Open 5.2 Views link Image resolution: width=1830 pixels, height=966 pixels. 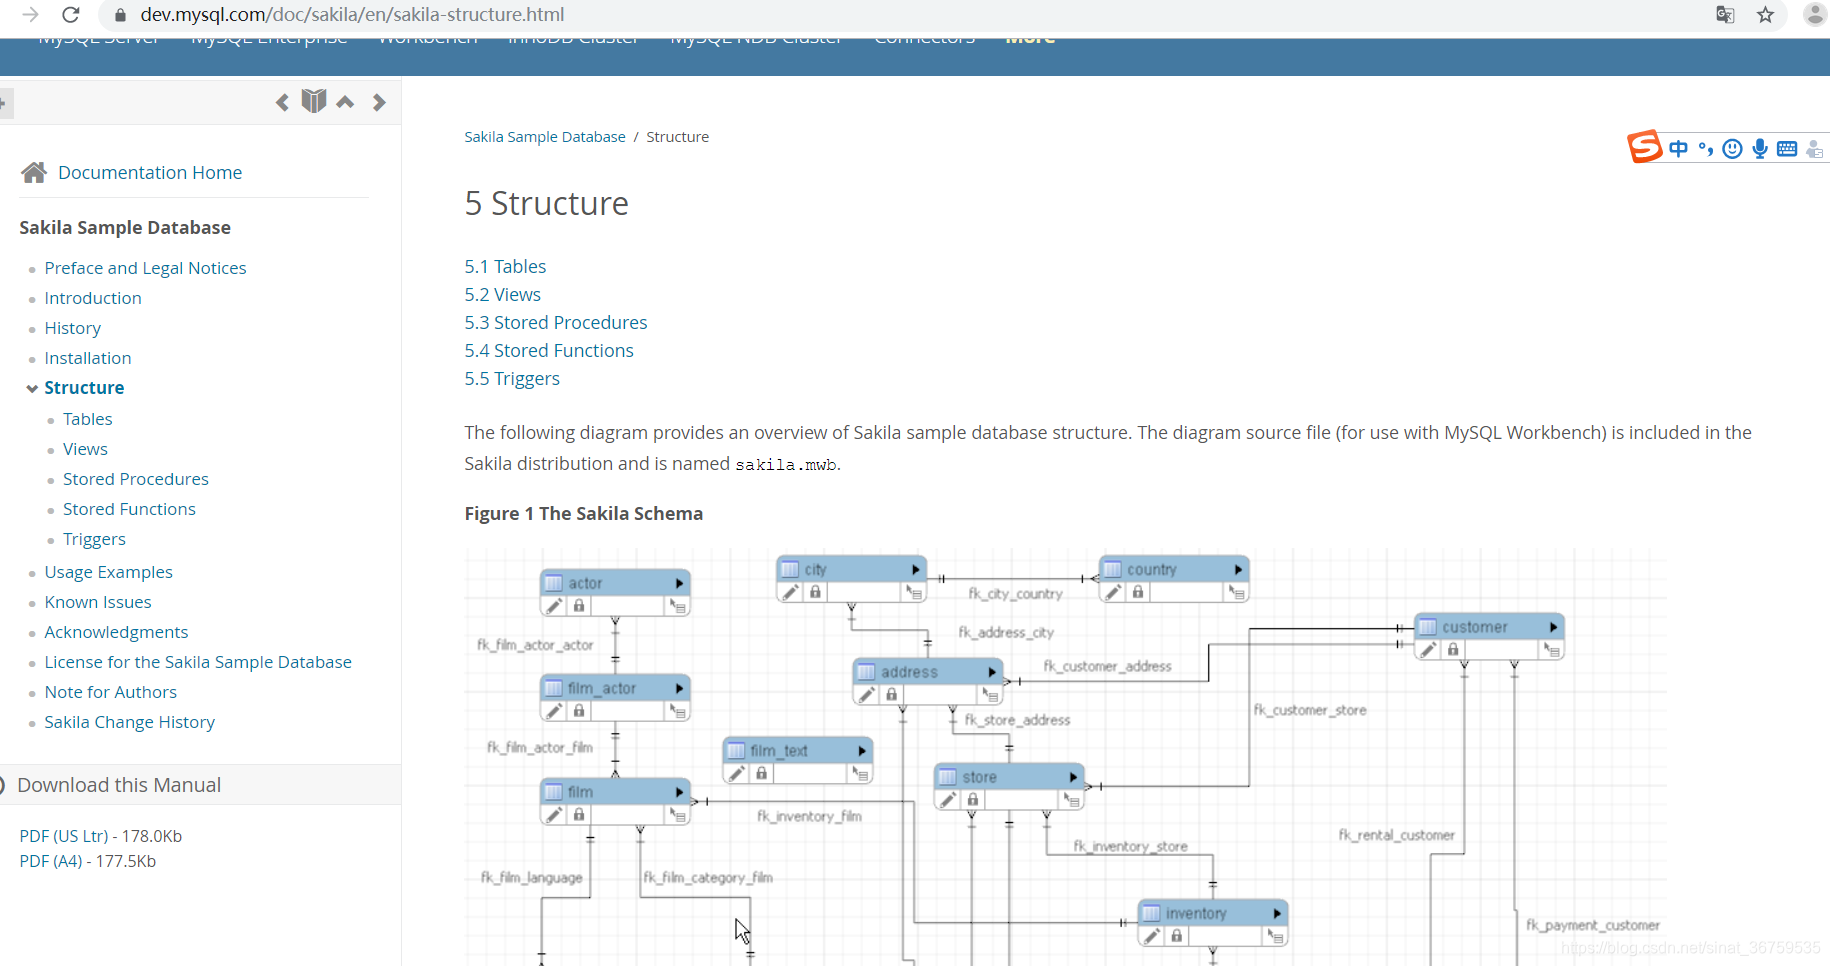click(x=502, y=295)
